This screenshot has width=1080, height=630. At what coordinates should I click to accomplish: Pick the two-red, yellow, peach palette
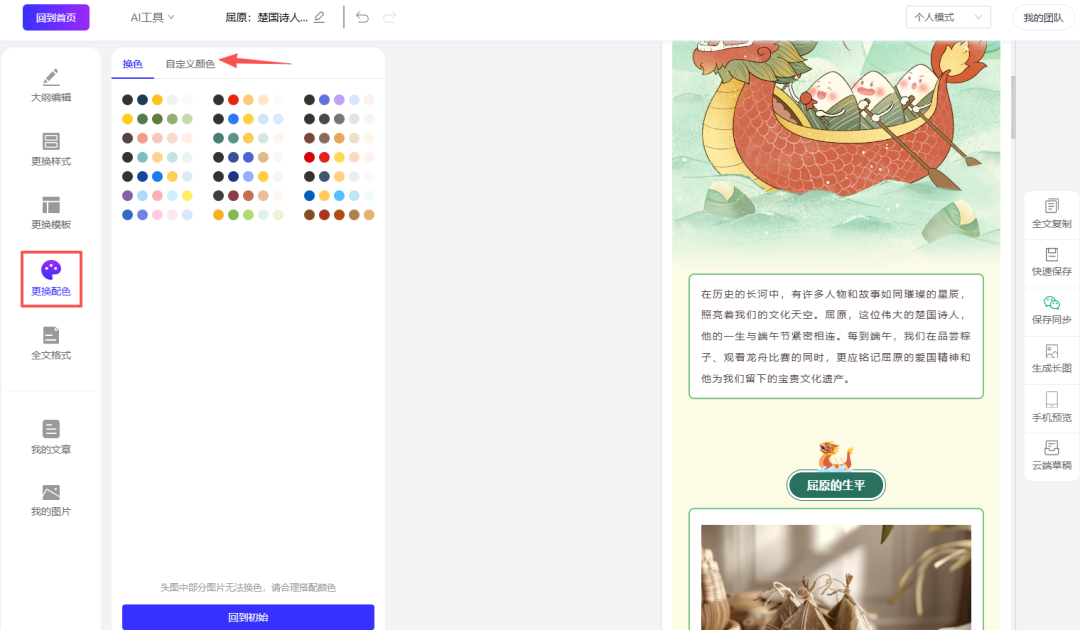[x=339, y=157]
